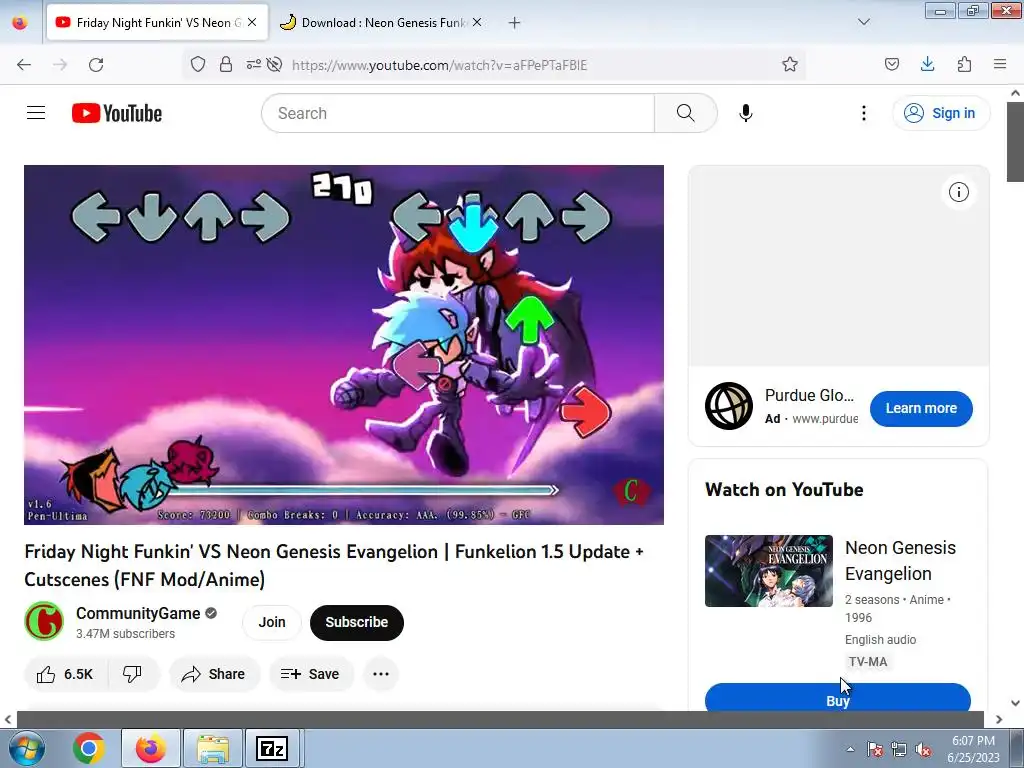Open the Windows Start button
1024x768 pixels.
(27, 748)
